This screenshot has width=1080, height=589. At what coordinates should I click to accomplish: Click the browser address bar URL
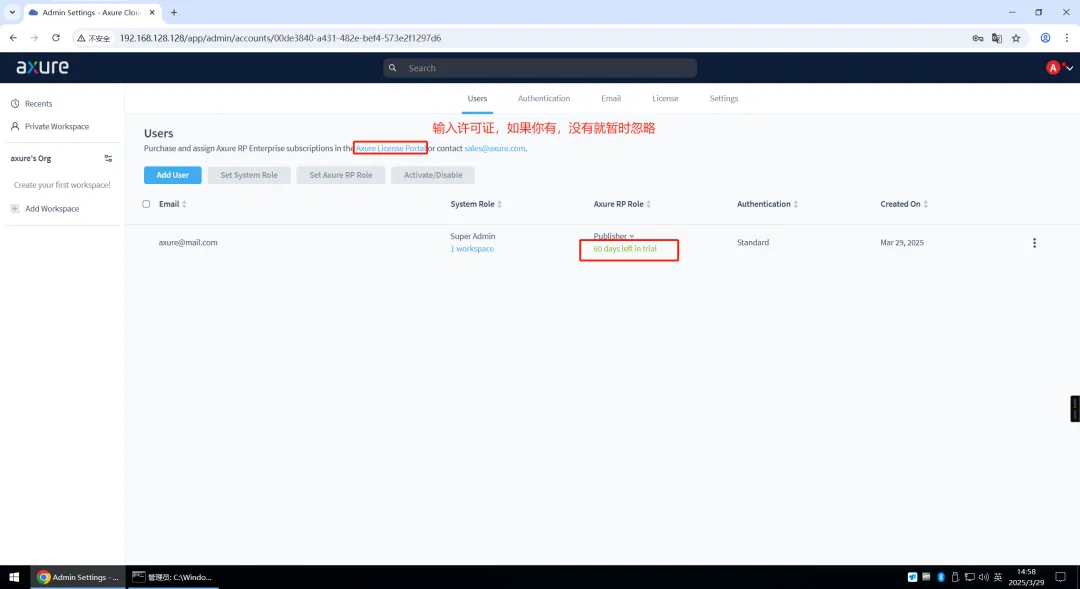(x=280, y=38)
